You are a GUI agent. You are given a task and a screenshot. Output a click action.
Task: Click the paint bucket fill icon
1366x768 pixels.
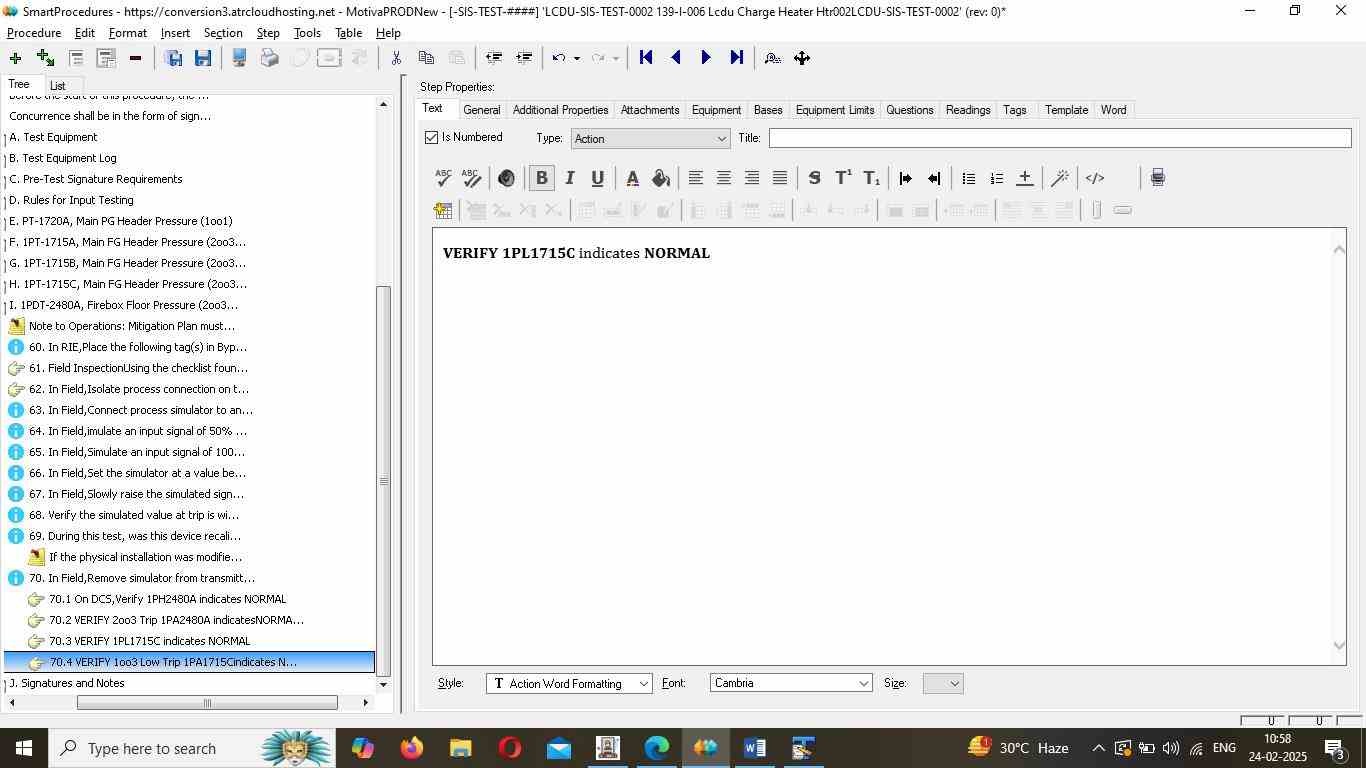pos(660,178)
